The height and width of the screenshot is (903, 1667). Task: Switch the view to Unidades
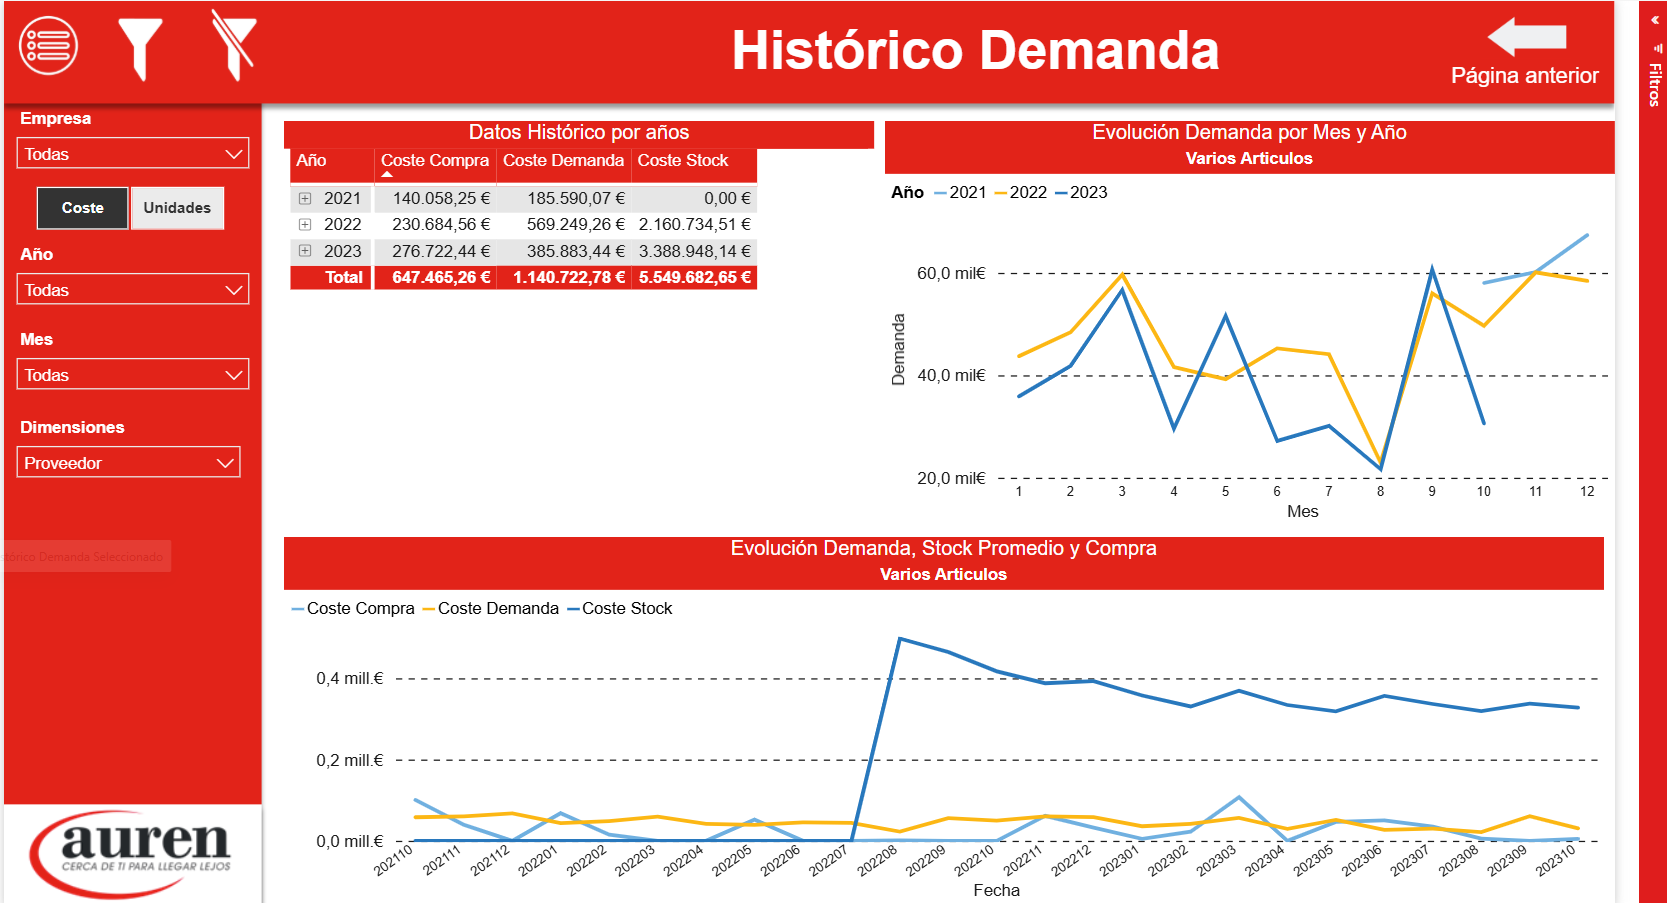click(x=177, y=208)
